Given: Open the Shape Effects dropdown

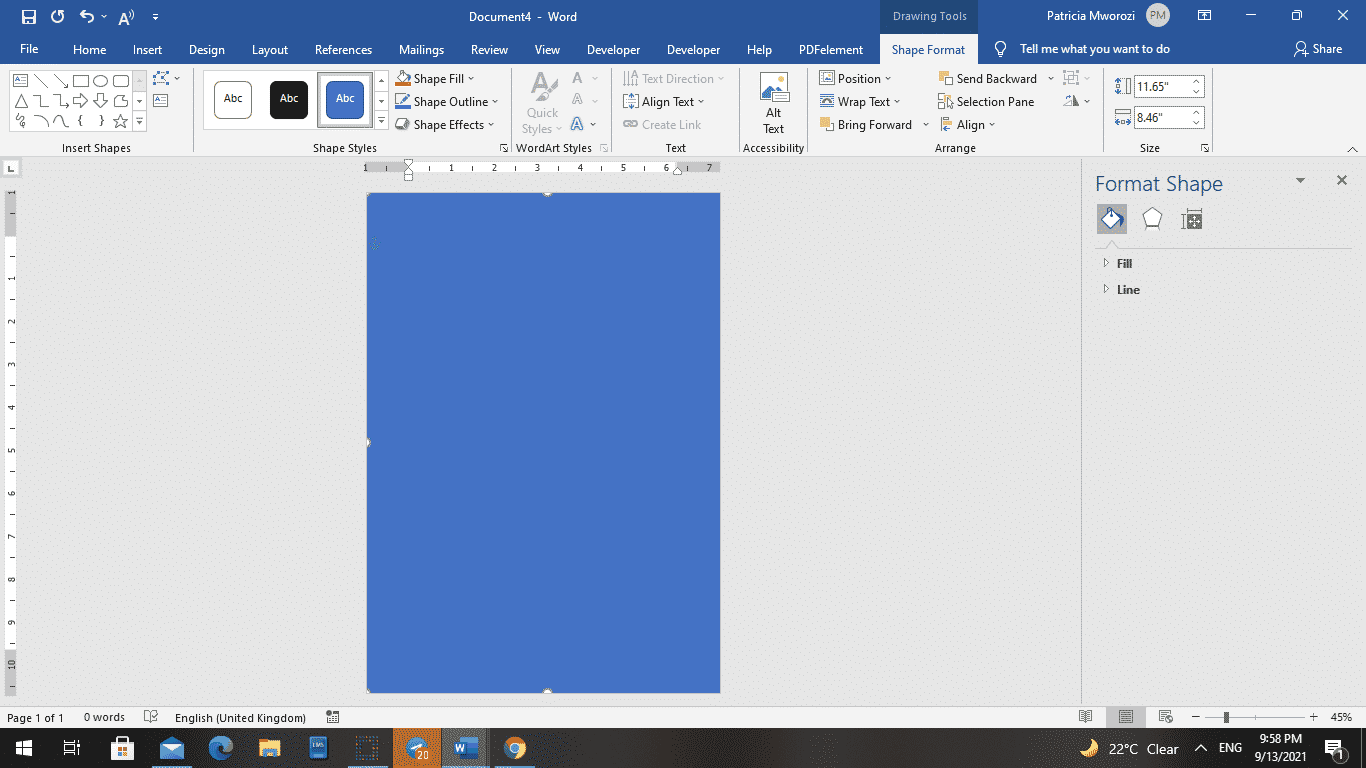Looking at the screenshot, I should (444, 124).
